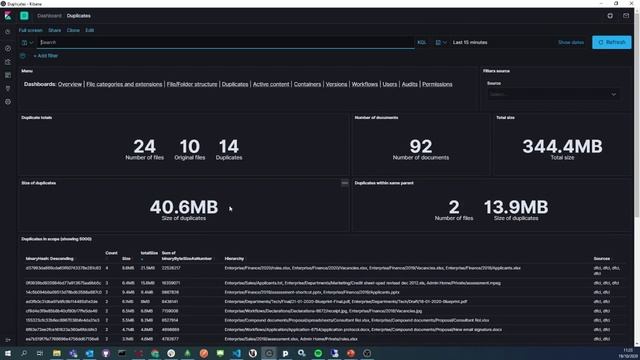Sort by Hierarchy column header

(x=234, y=259)
